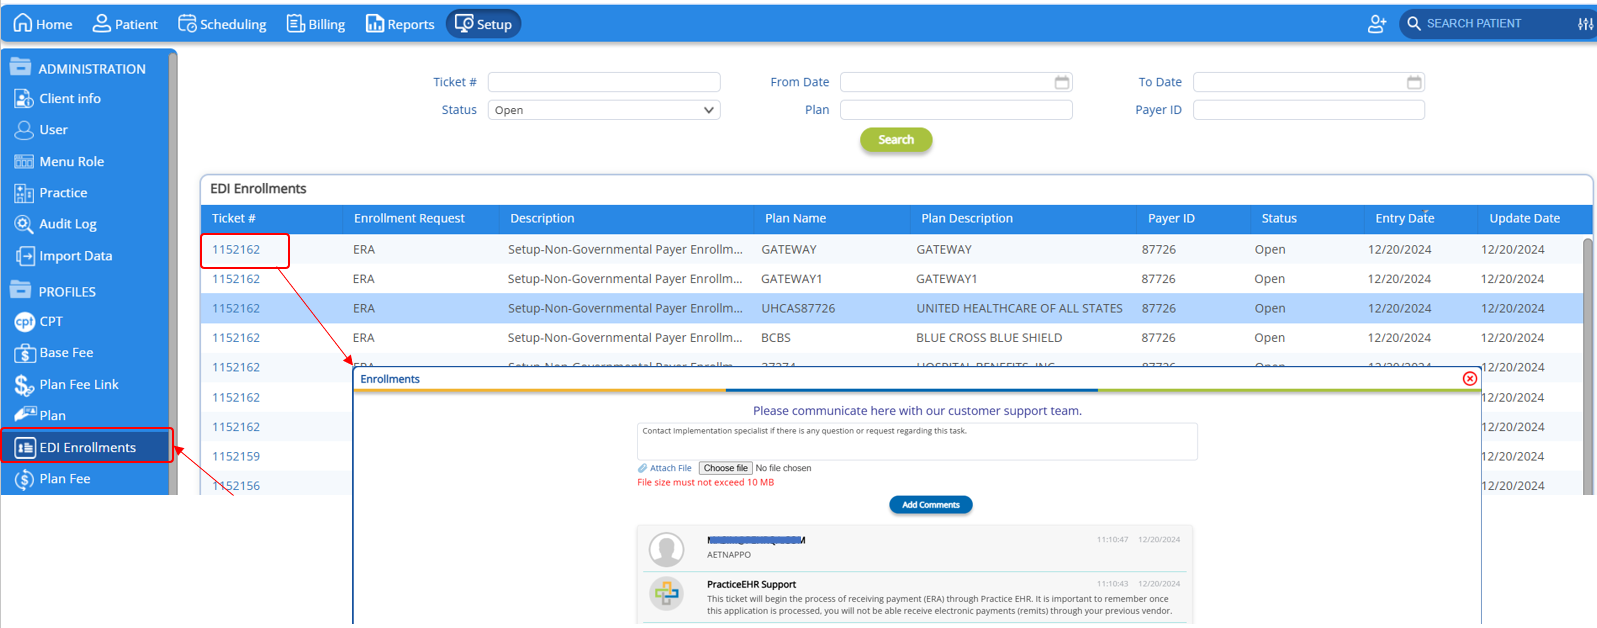Open Base Fee in sidebar
1597x628 pixels.
[x=54, y=353]
